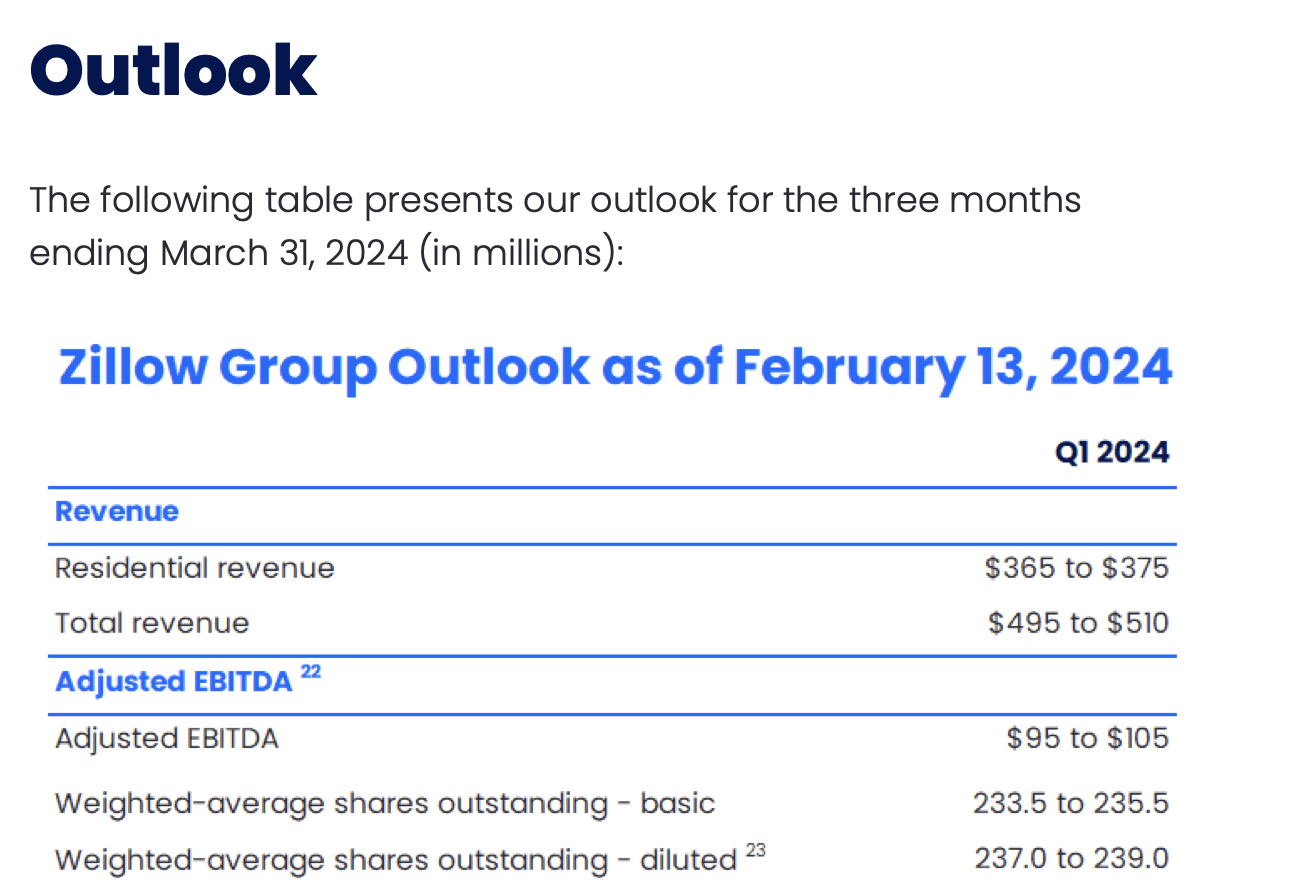The height and width of the screenshot is (896, 1296).
Task: Click the "Outlook" page heading
Action: pos(173,70)
